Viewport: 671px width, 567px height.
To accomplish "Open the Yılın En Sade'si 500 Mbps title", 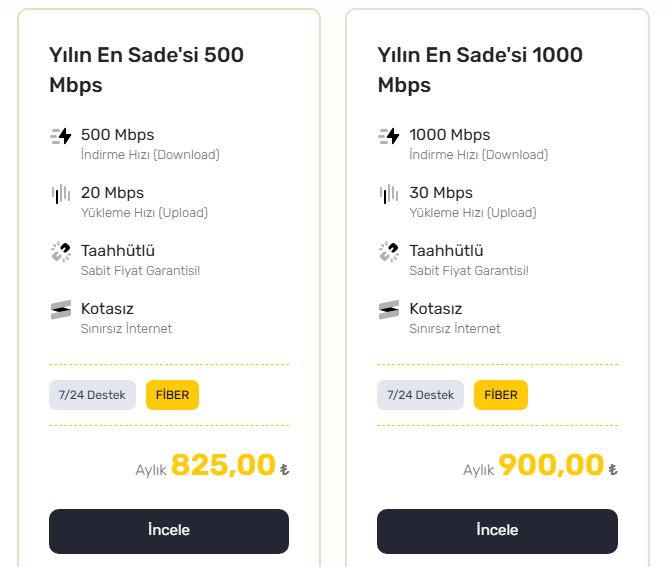I will (146, 70).
